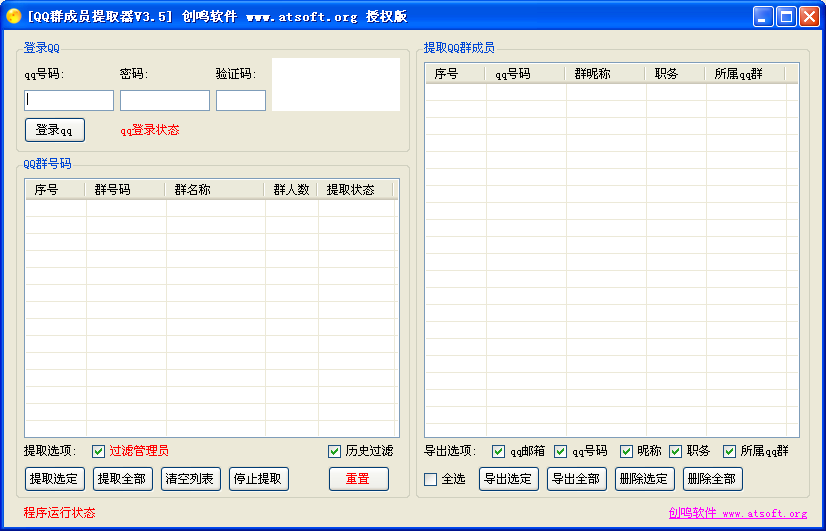This screenshot has width=826, height=531.
Task: Uncheck the qq邮箱 export option
Action: click(498, 451)
